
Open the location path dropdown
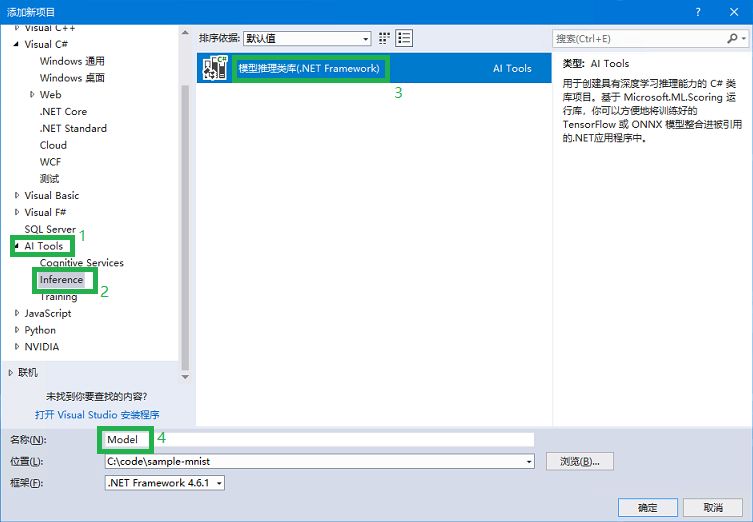(x=529, y=461)
